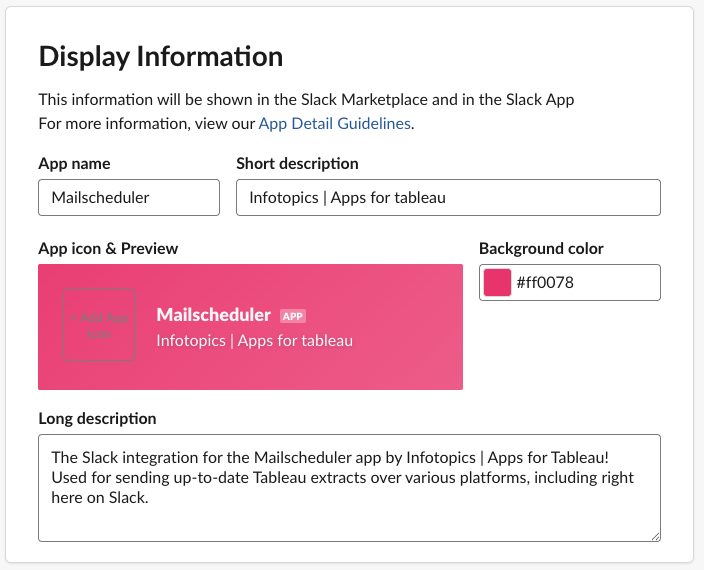Focus the App name input field
Viewport: 704px width, 570px height.
coord(128,197)
